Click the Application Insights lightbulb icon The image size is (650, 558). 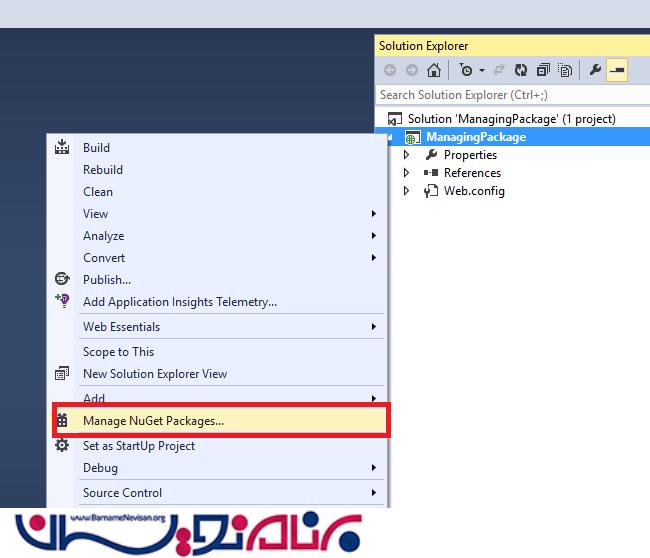click(x=62, y=301)
